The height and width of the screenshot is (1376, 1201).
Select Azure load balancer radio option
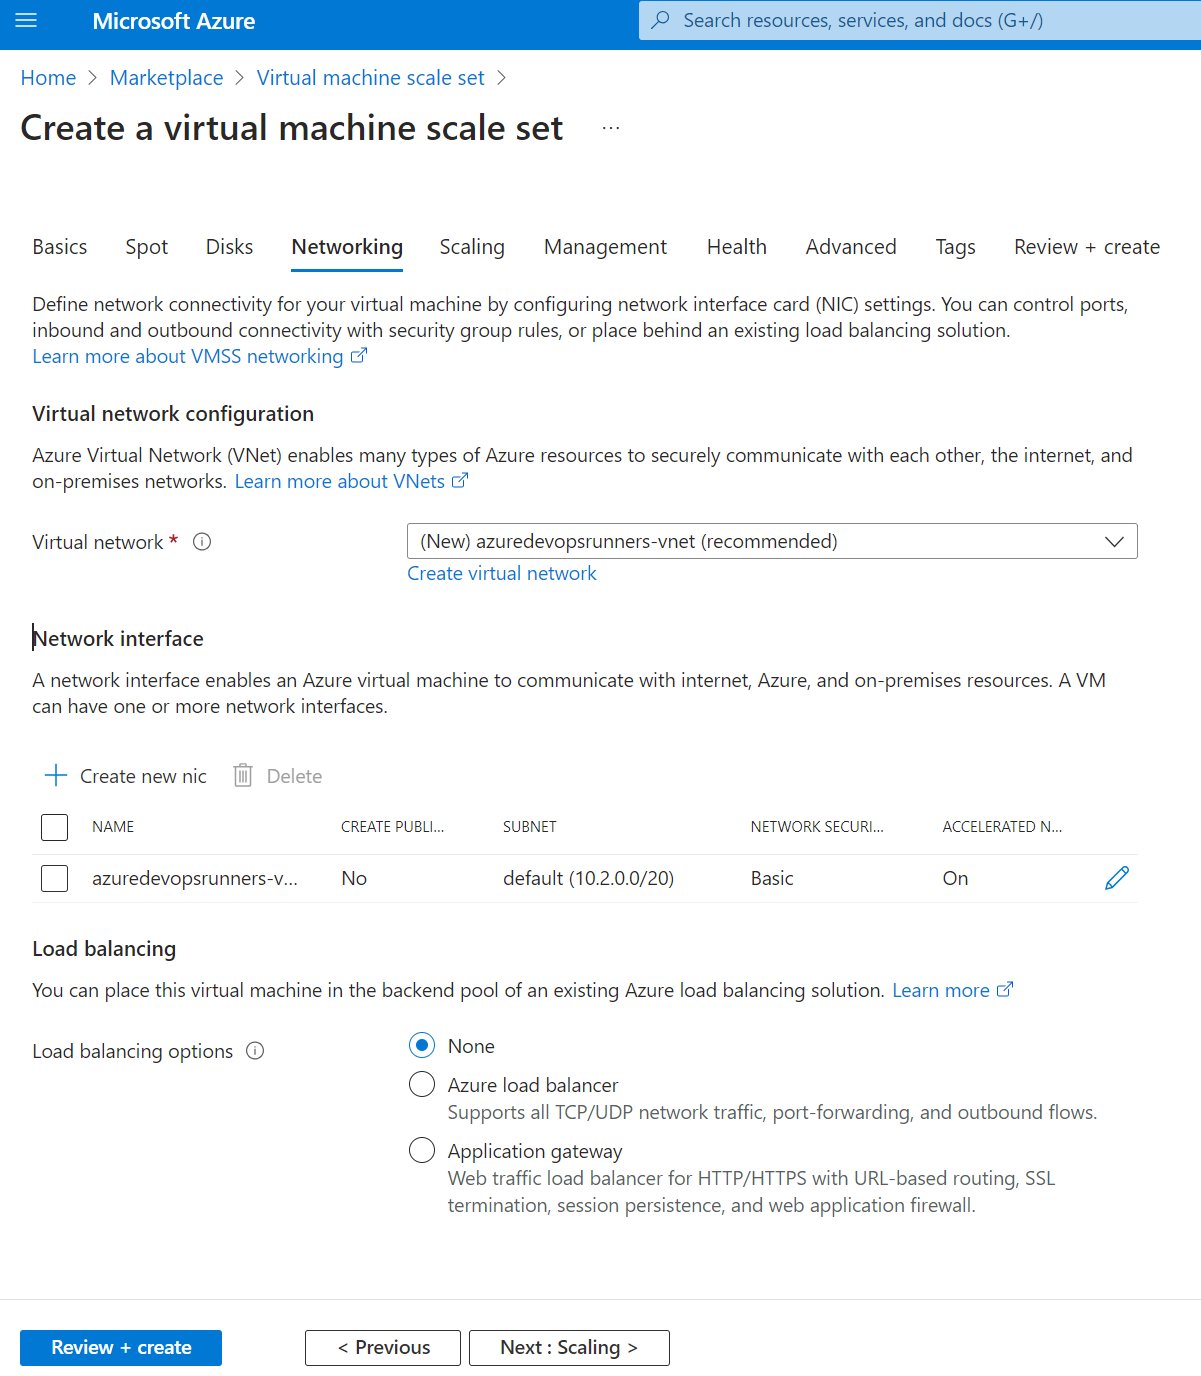[x=422, y=1085]
